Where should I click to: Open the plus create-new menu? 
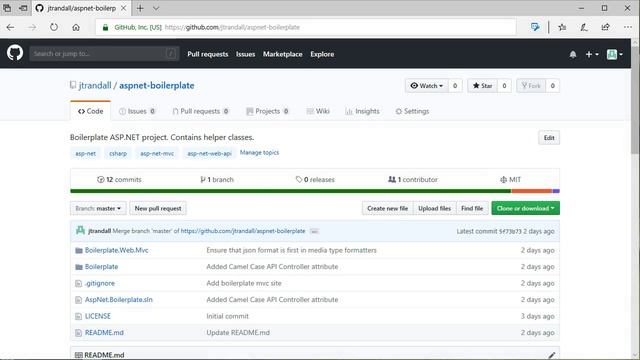click(592, 54)
